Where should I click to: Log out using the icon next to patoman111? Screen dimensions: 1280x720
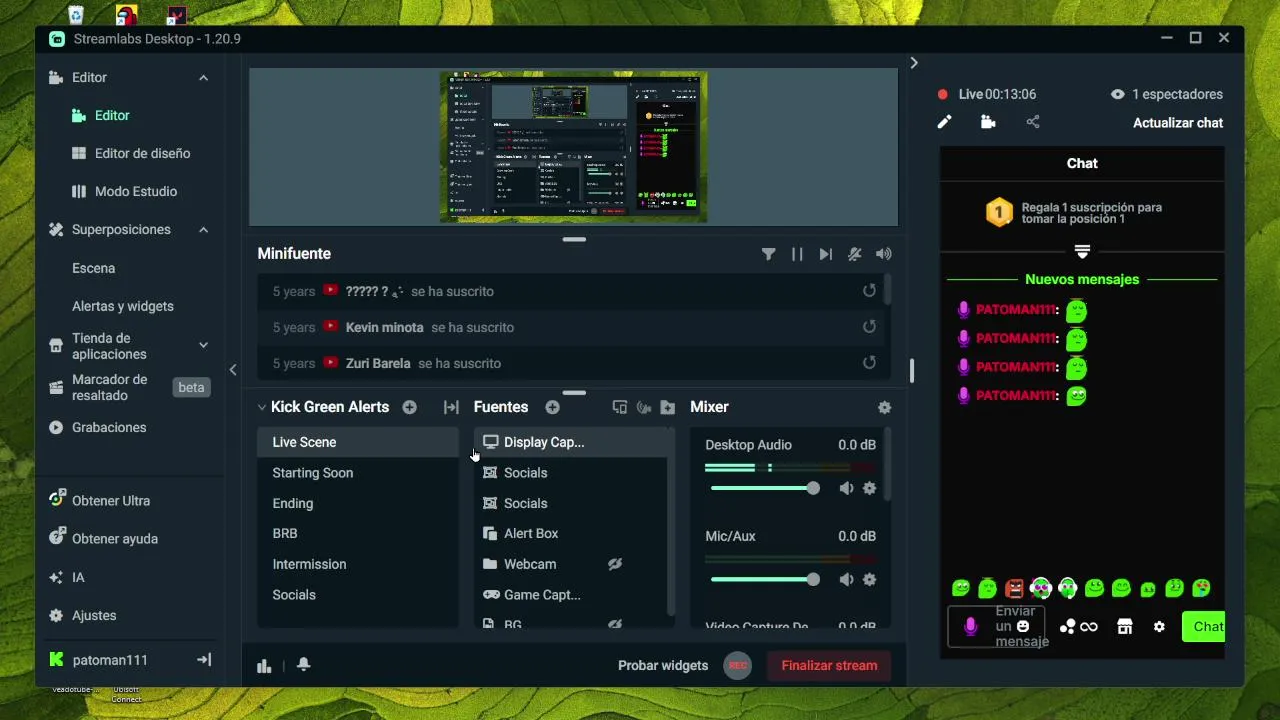click(204, 660)
